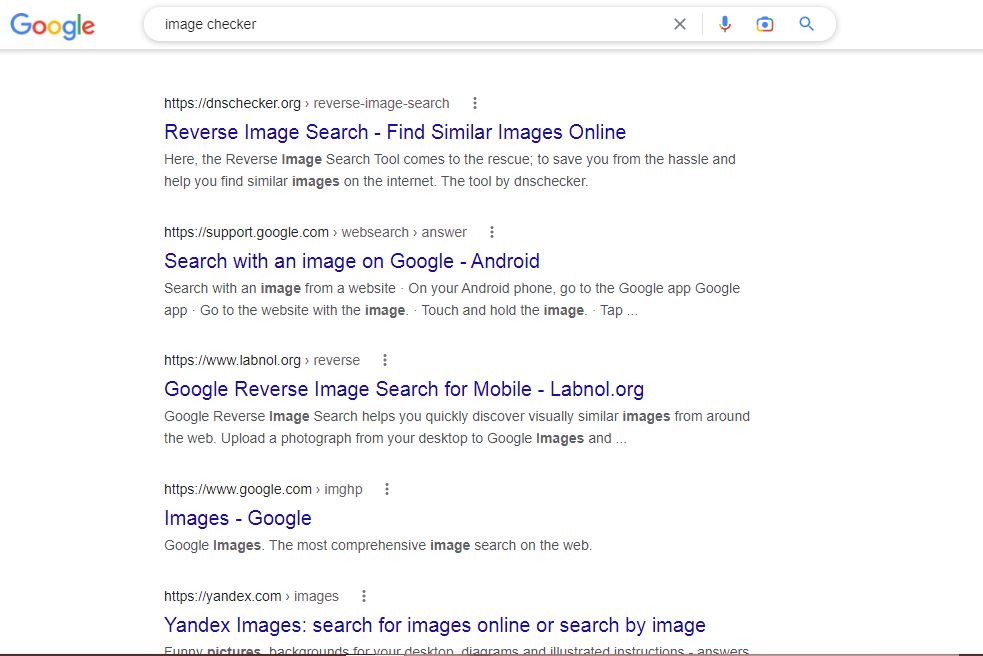Open the 'Images - Google' result

pyautogui.click(x=238, y=518)
